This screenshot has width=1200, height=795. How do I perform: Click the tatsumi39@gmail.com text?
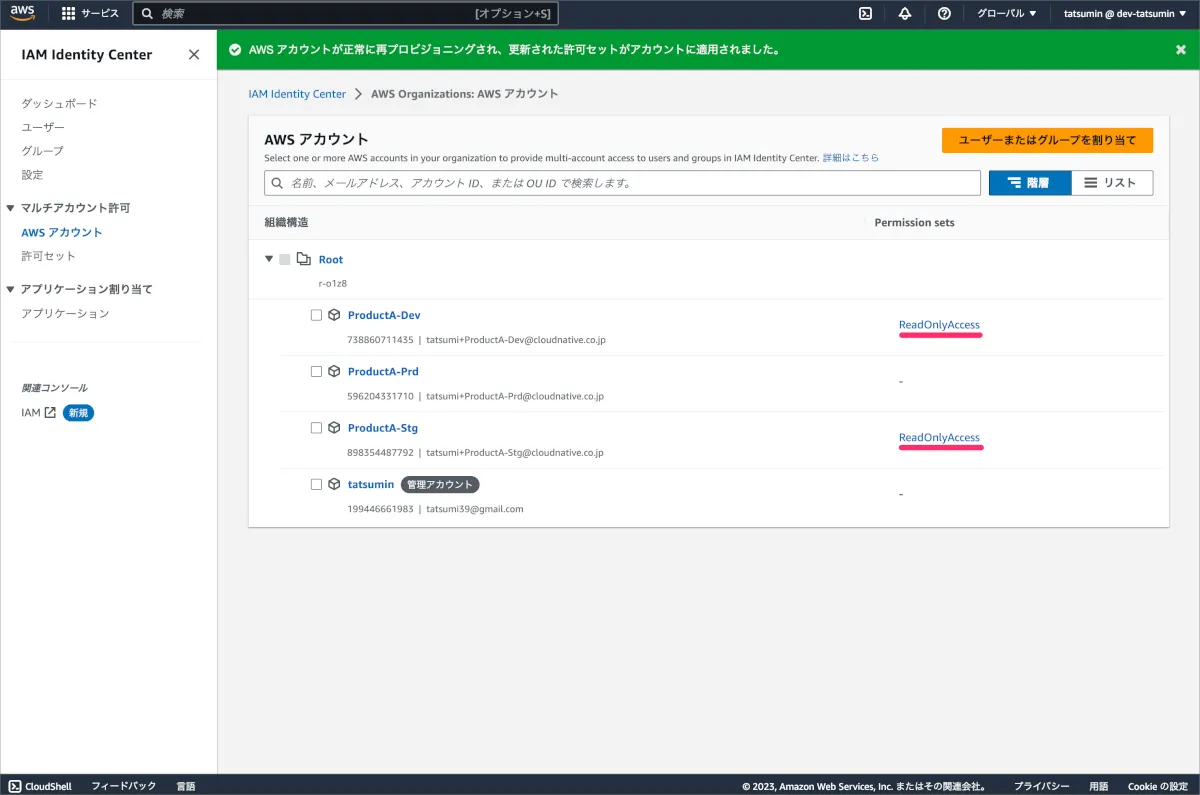[475, 509]
